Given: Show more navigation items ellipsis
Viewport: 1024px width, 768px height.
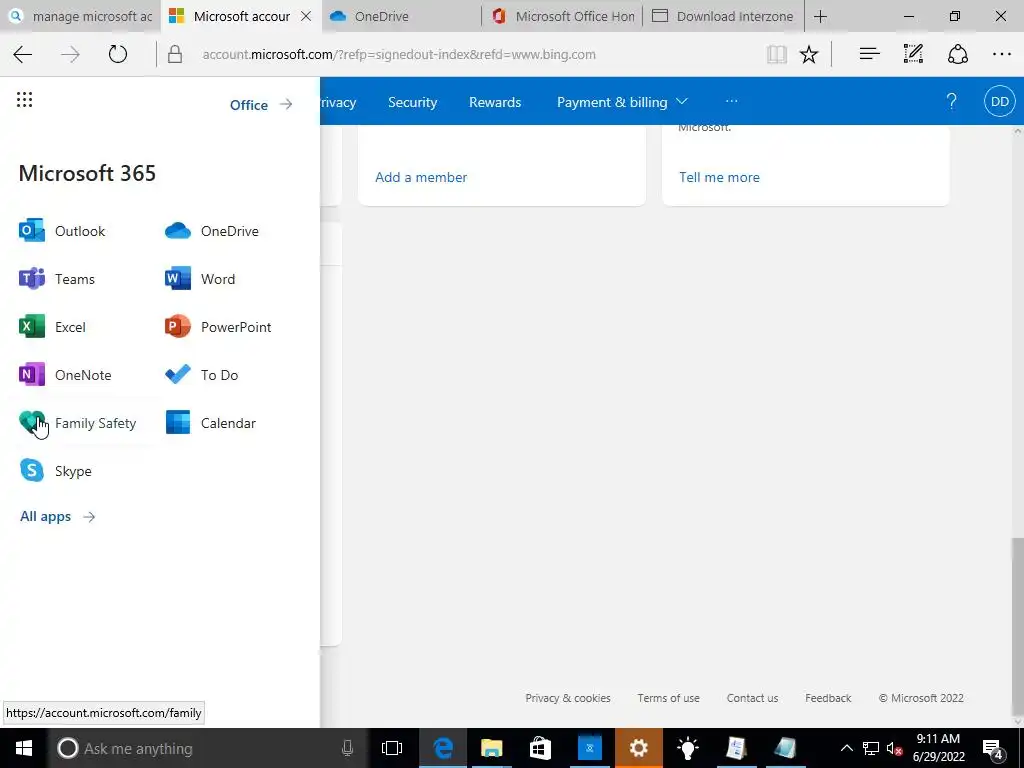Looking at the screenshot, I should click(x=731, y=101).
